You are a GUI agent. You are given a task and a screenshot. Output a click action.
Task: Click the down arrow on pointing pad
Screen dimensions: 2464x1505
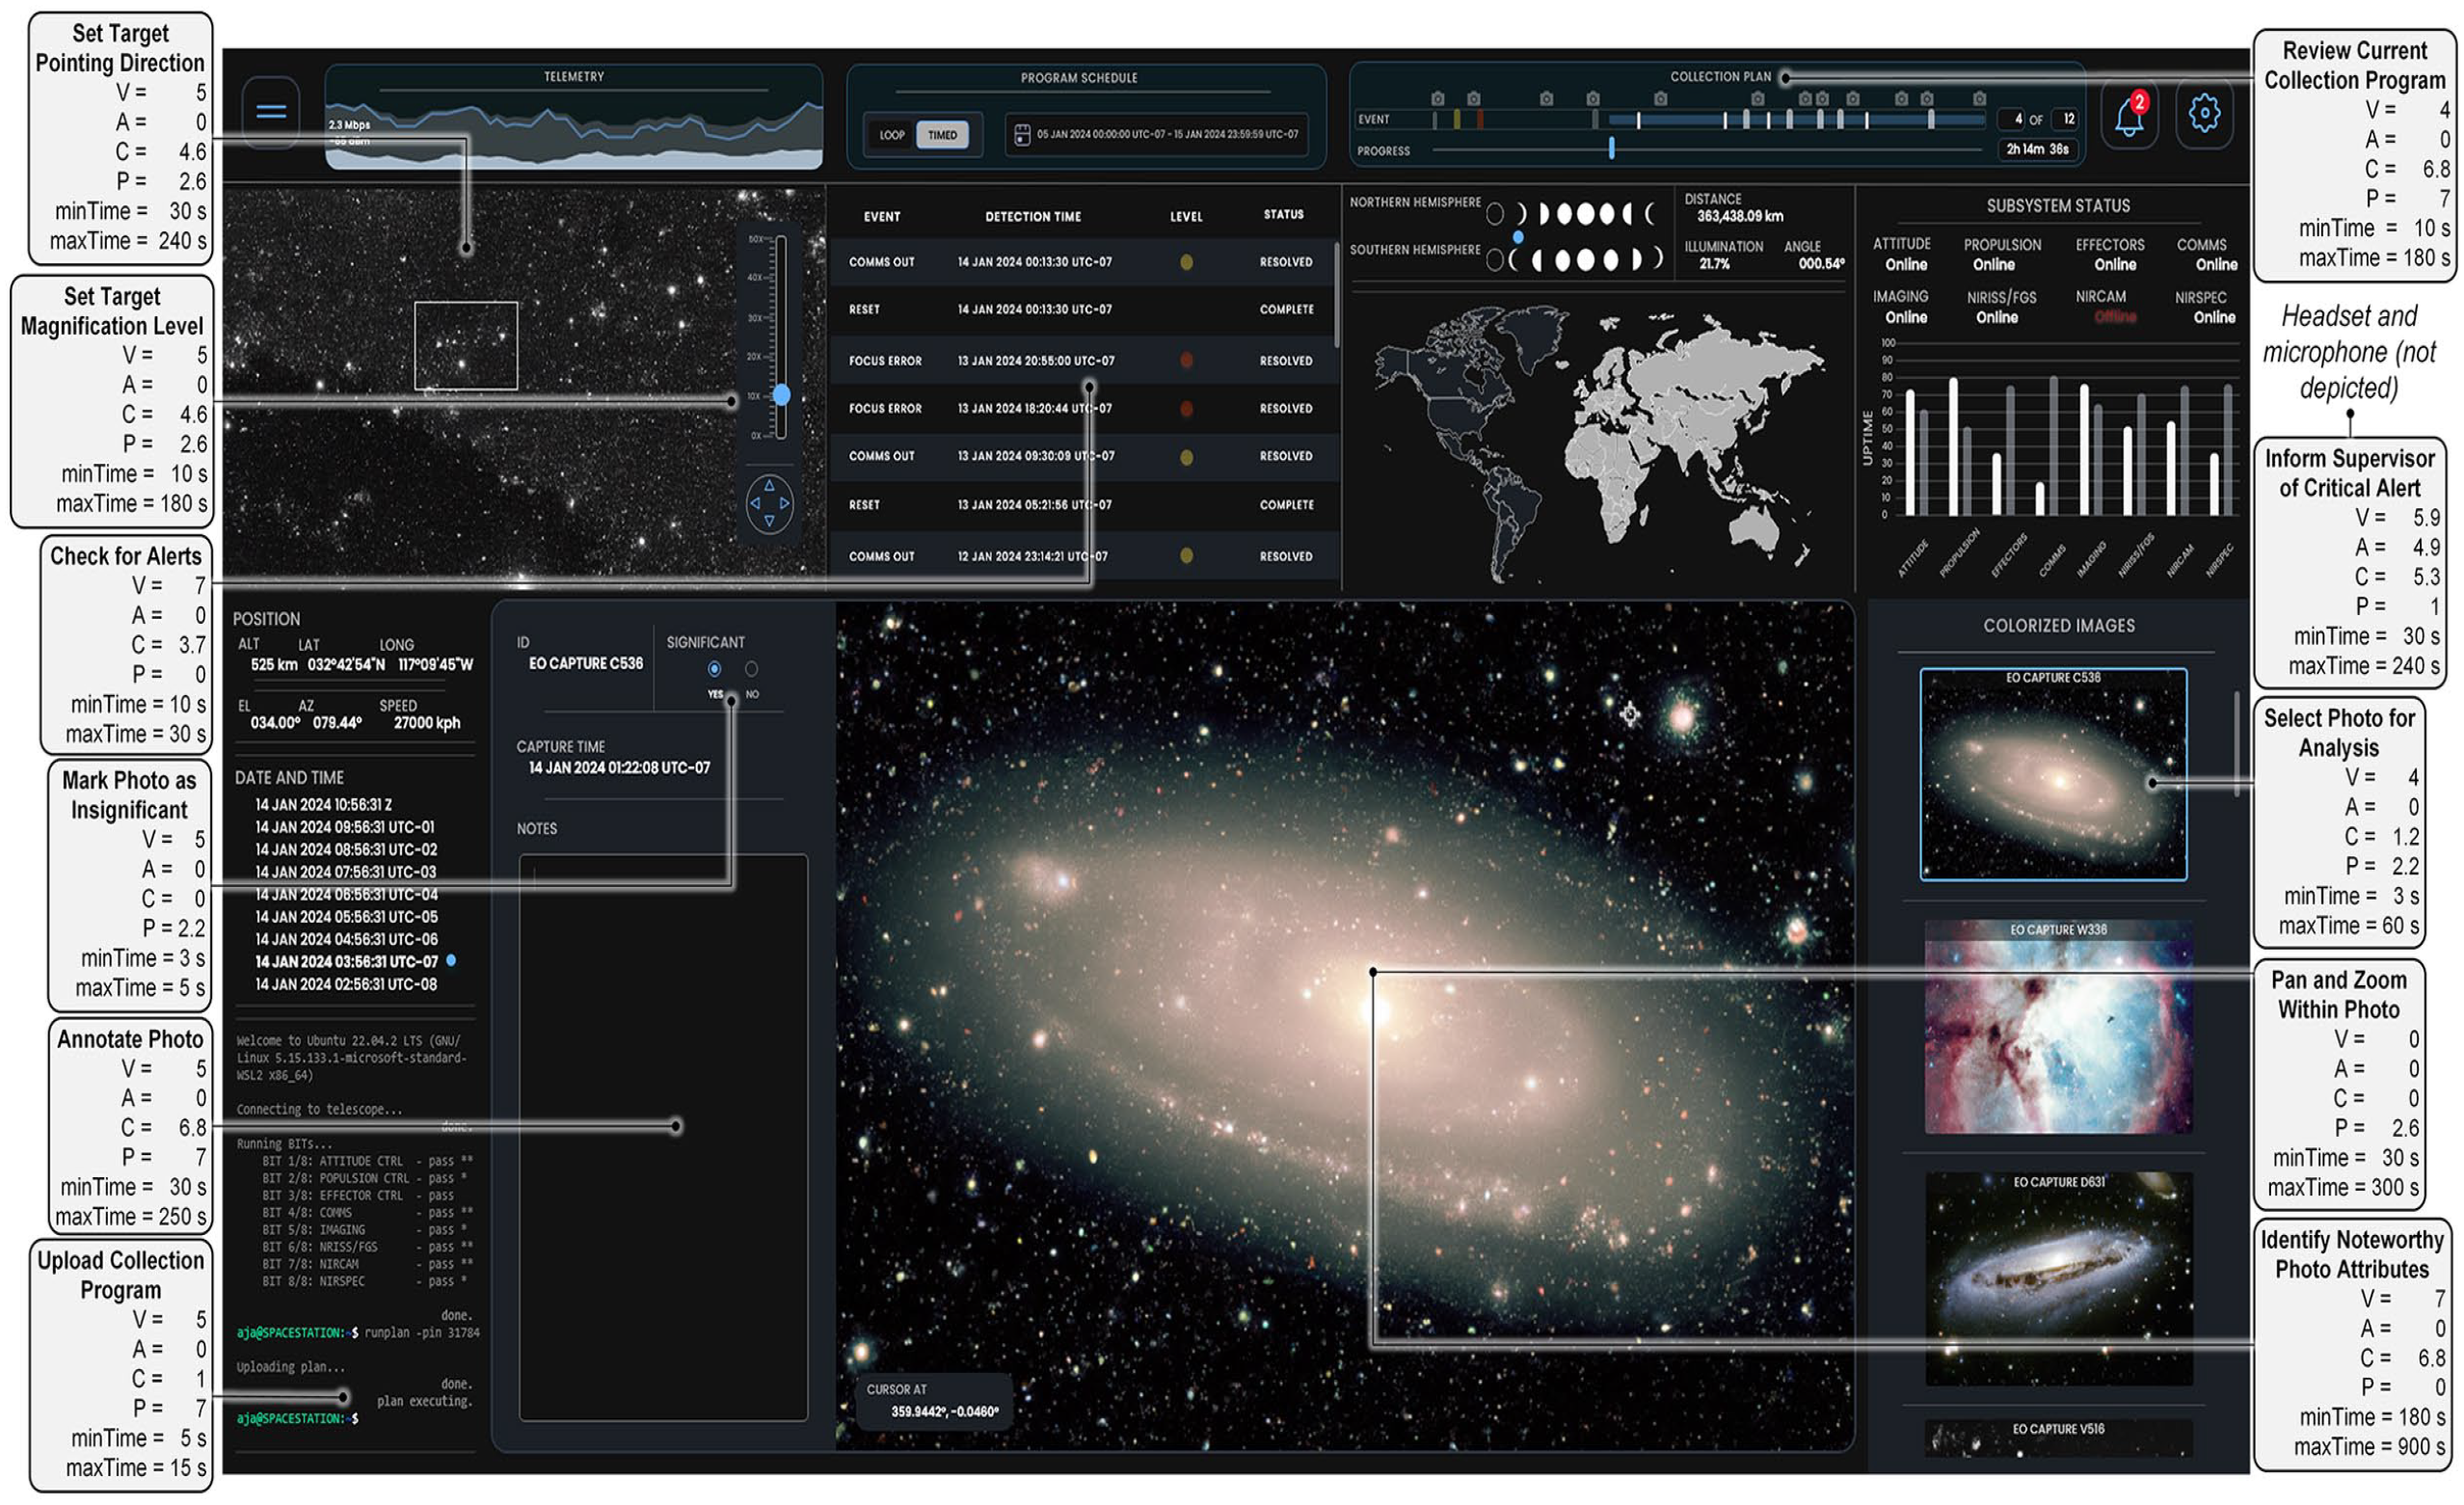pos(769,521)
